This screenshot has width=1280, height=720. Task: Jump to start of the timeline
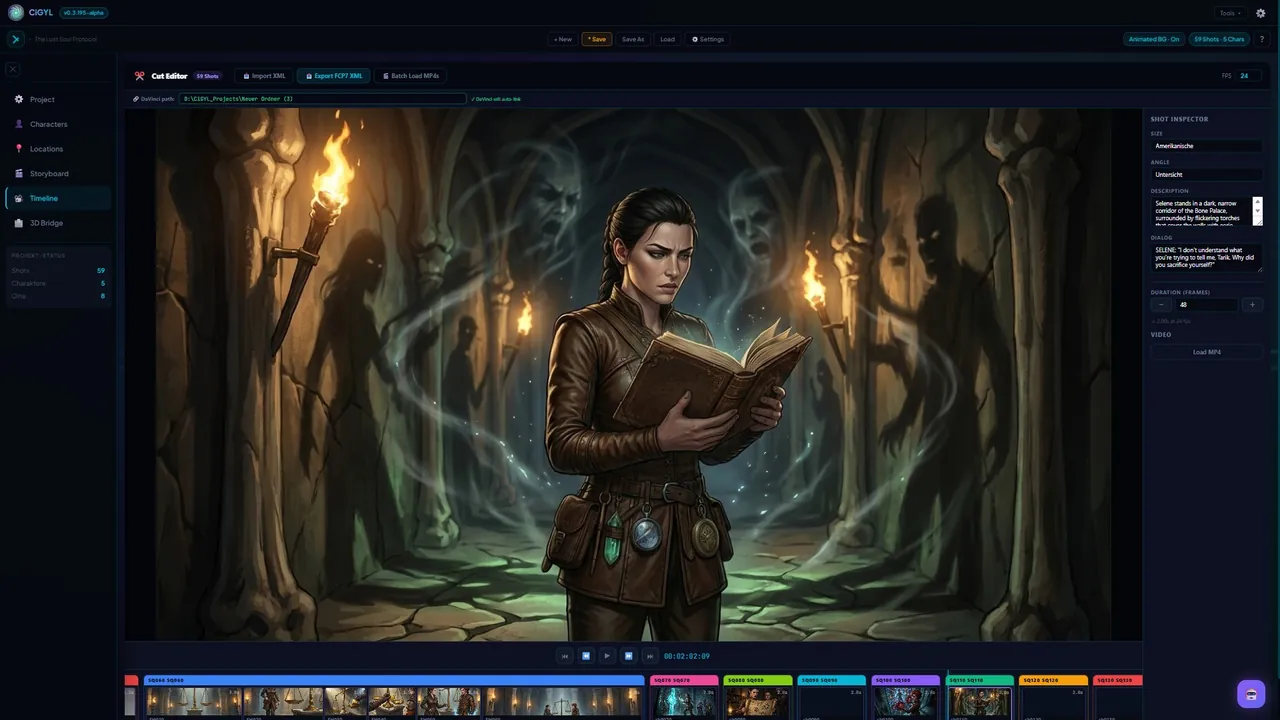click(x=565, y=656)
